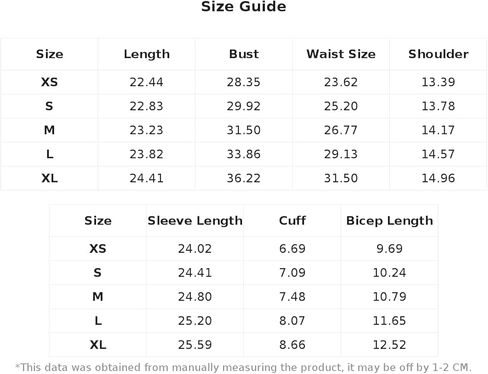Viewport: 488px width, 374px height.
Task: Select the XS row in top table
Action: (244, 82)
